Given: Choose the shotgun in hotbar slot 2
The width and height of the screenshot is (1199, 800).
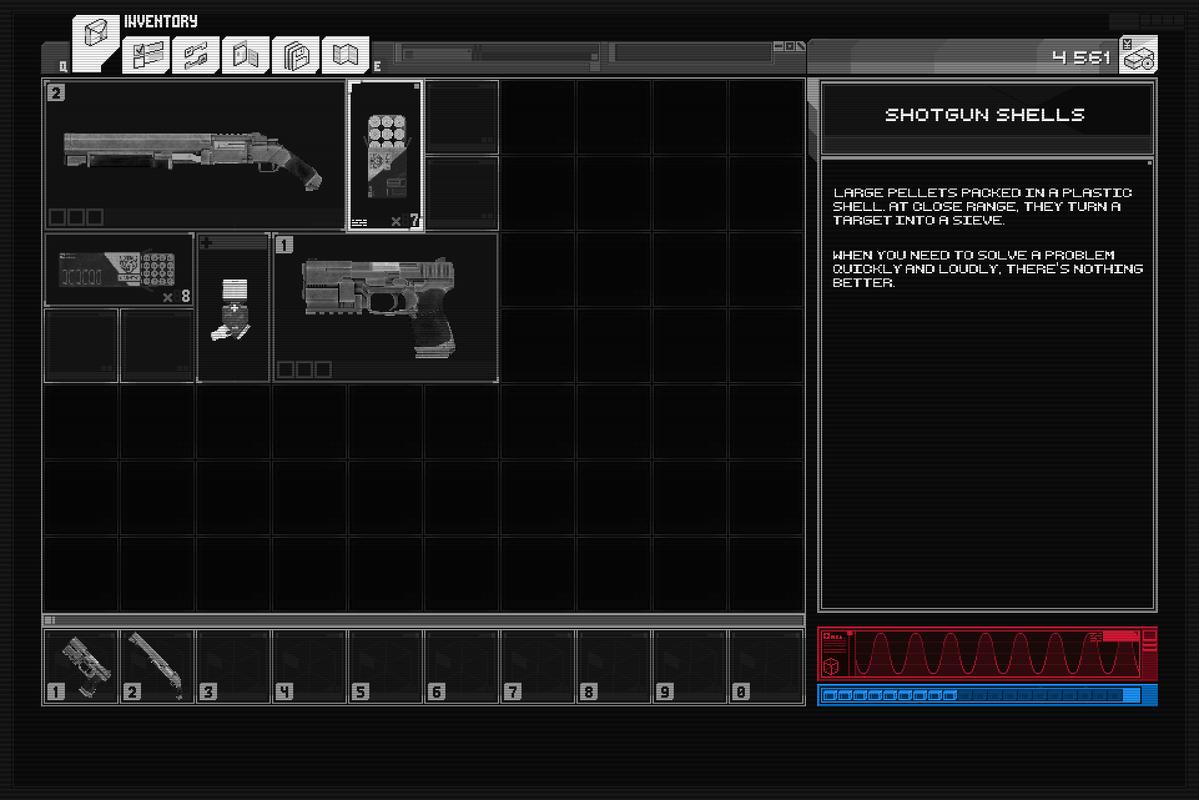Looking at the screenshot, I should pos(157,666).
